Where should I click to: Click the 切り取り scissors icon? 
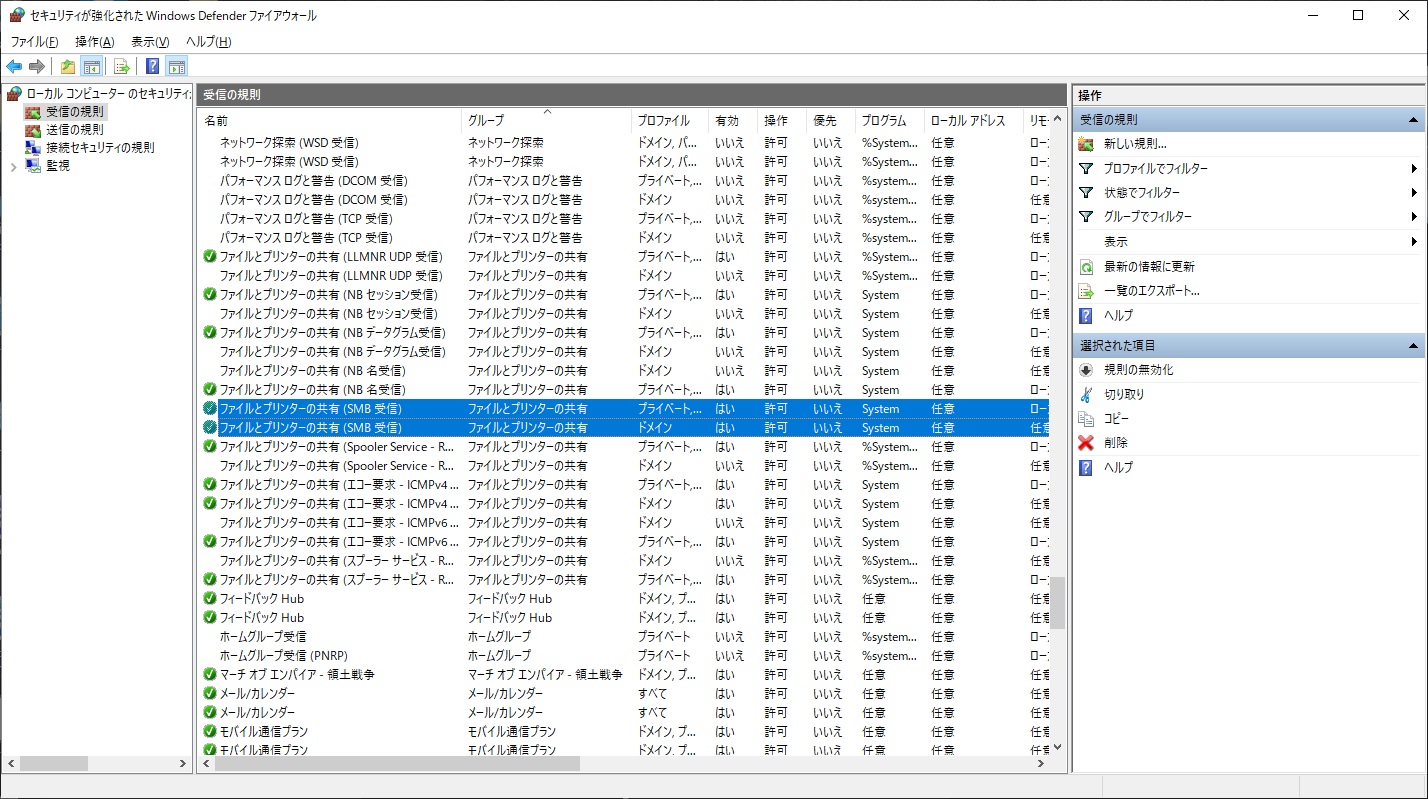pyautogui.click(x=1086, y=394)
